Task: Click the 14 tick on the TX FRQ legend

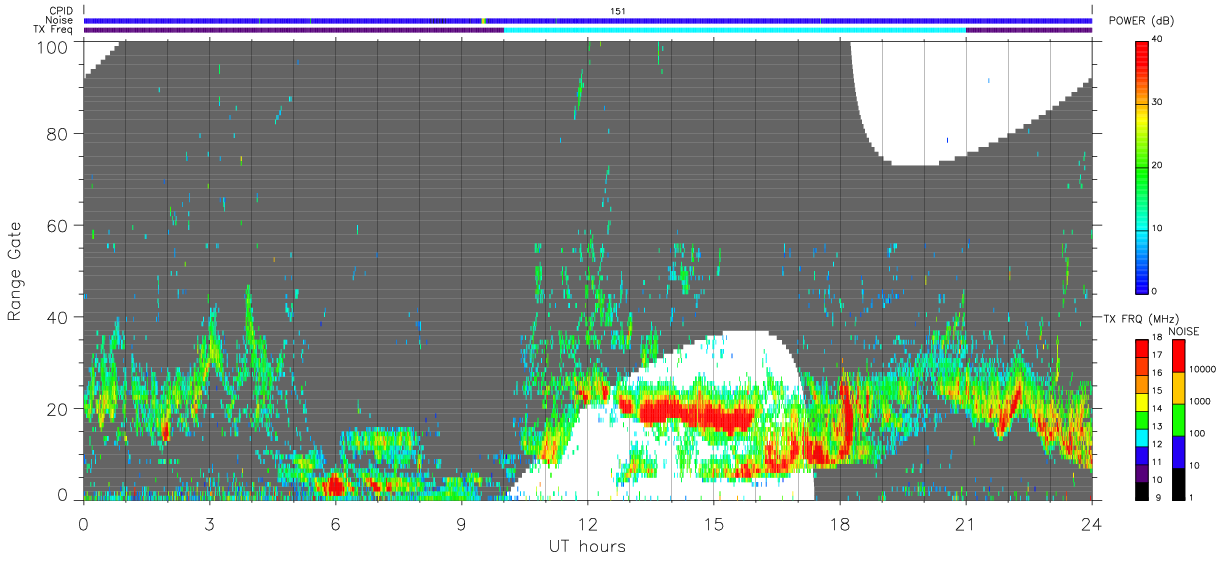Action: pyautogui.click(x=1158, y=409)
